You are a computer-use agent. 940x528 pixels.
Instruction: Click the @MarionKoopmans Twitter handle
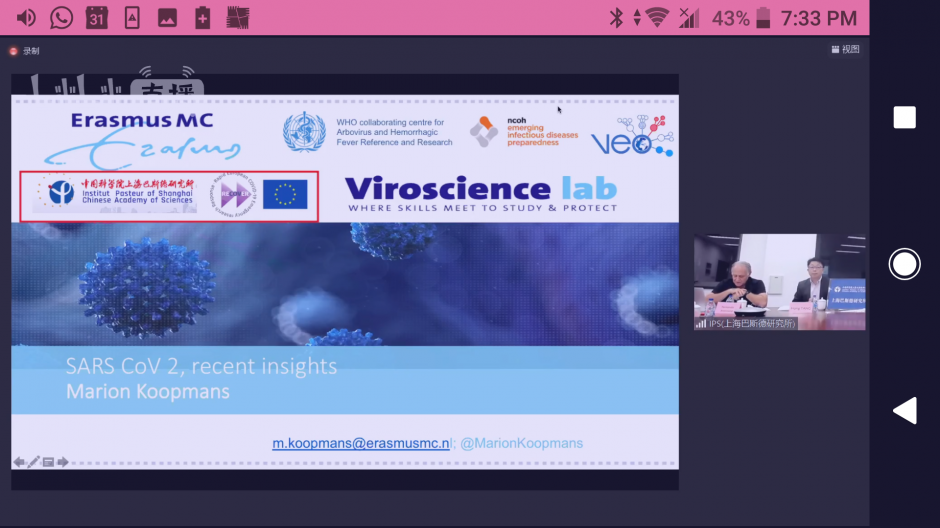[522, 443]
